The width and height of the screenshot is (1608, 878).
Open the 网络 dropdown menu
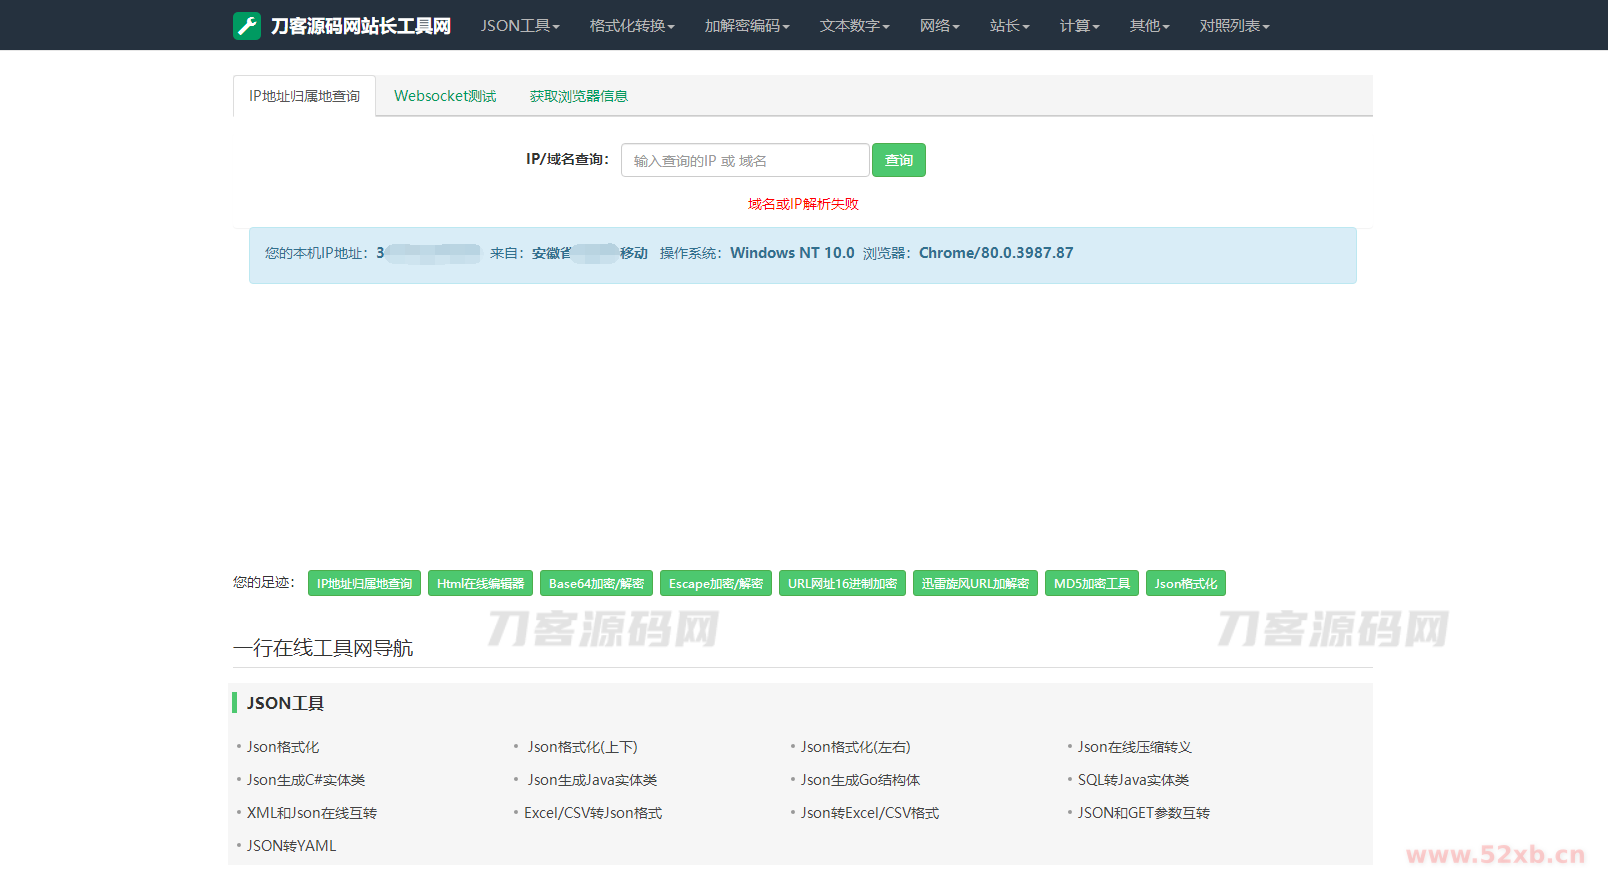tap(939, 26)
